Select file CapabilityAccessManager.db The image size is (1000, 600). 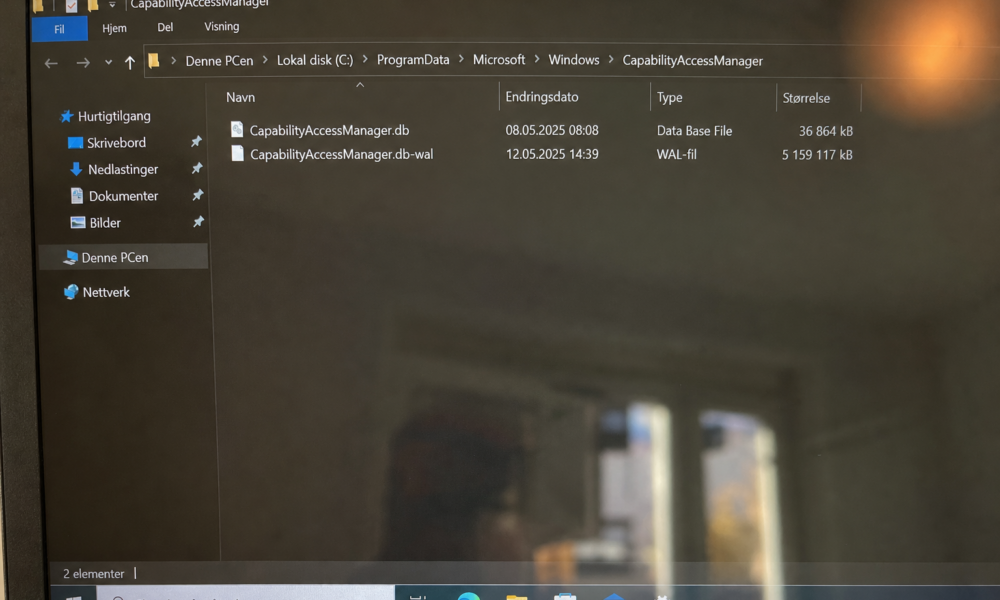330,130
